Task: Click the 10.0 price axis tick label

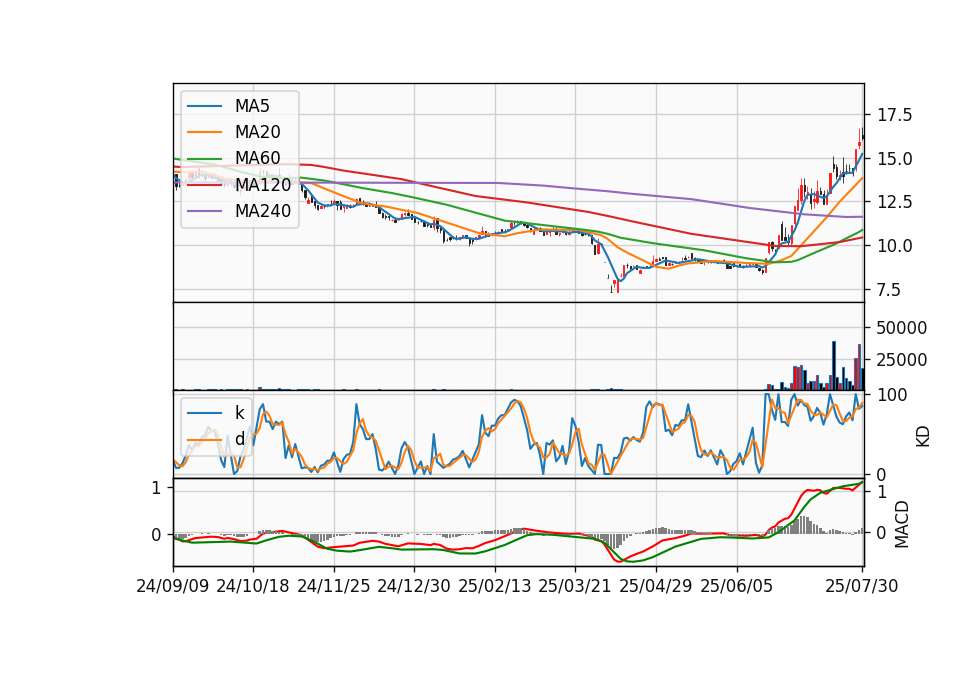Action: 894,246
